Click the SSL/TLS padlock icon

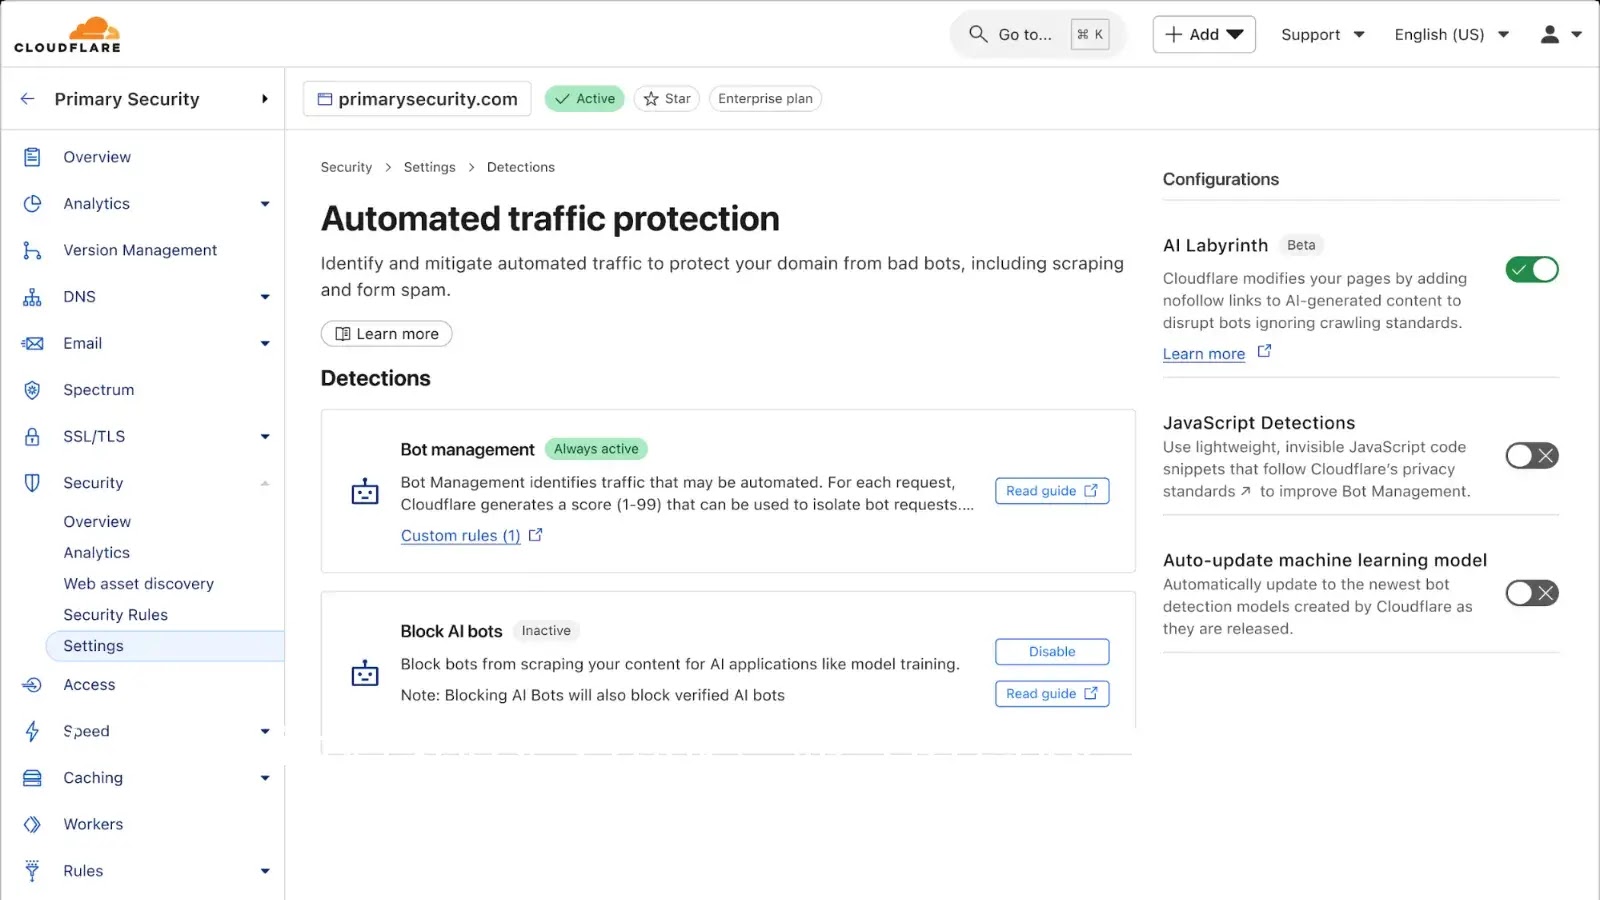[x=31, y=436]
